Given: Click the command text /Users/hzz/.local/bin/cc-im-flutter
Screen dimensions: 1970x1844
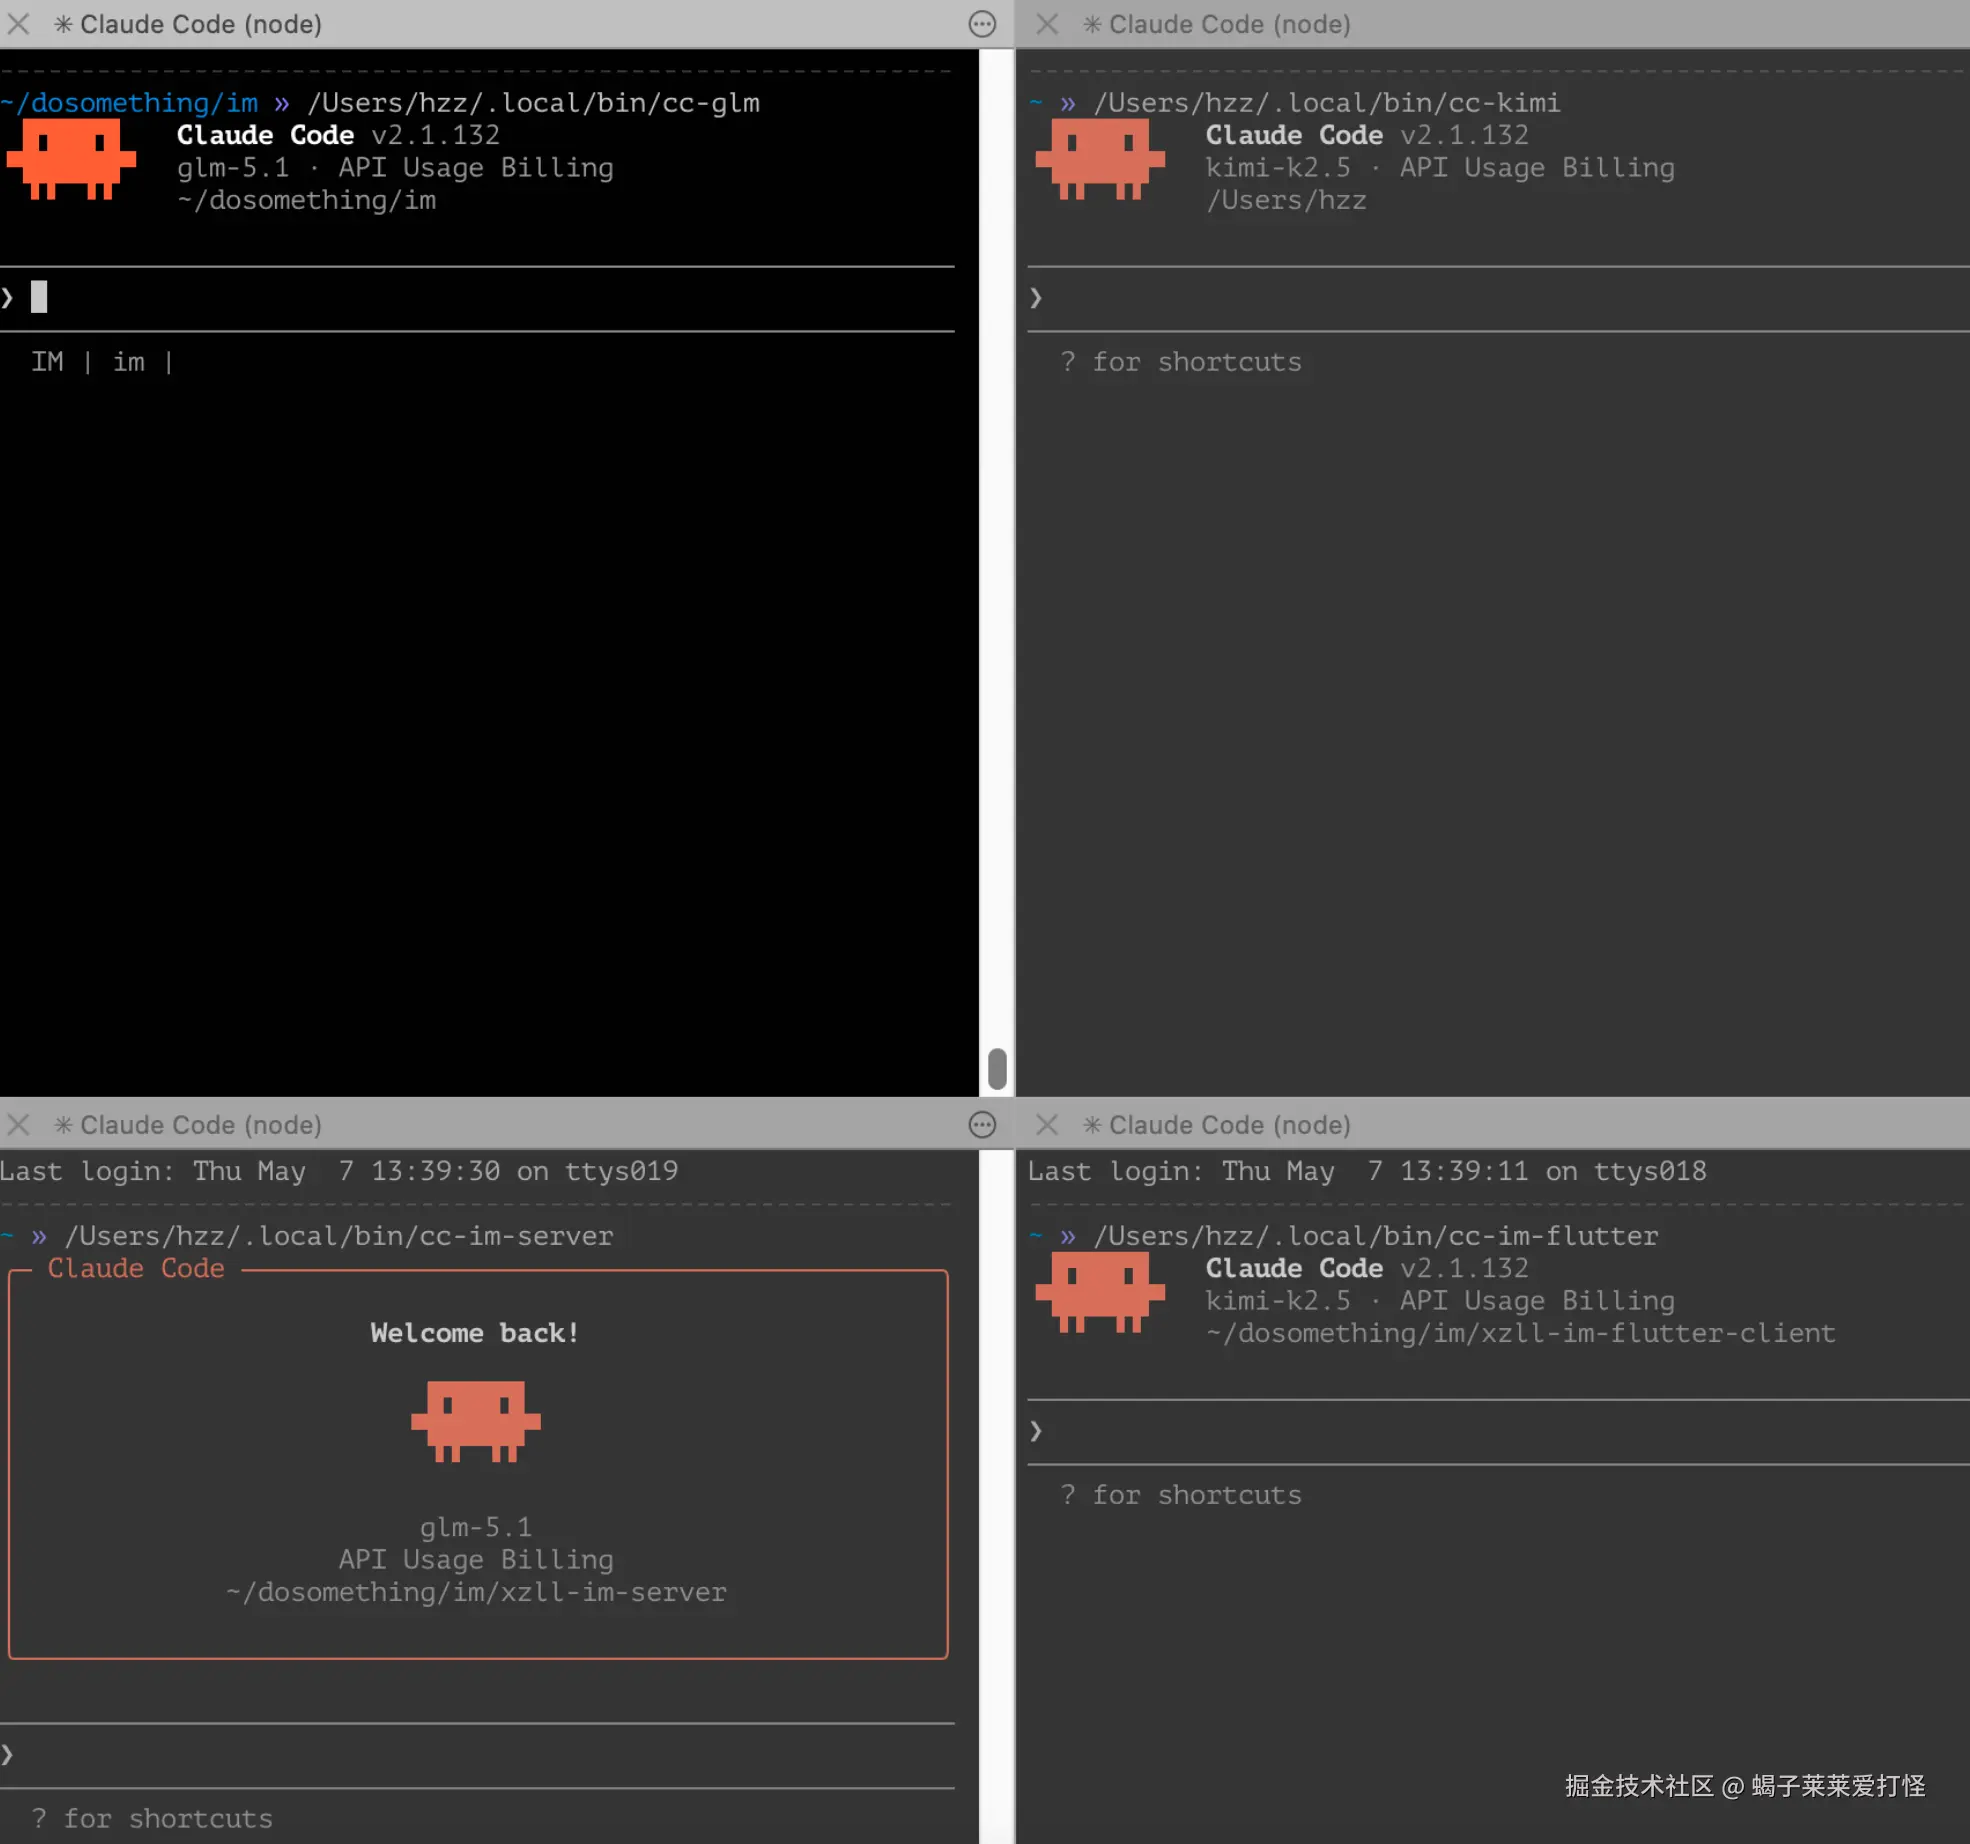Looking at the screenshot, I should coord(1376,1236).
